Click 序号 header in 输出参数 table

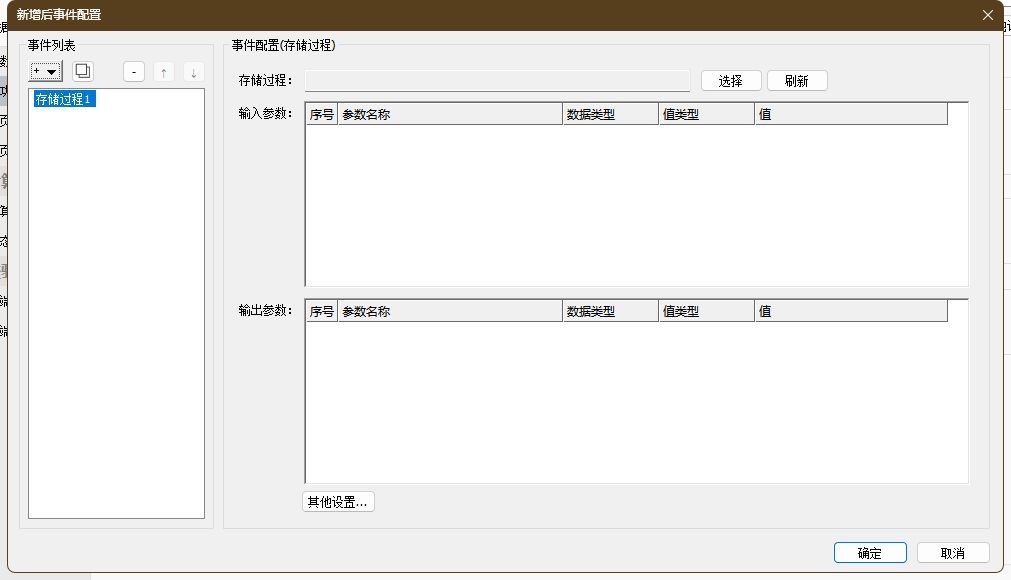(x=321, y=312)
